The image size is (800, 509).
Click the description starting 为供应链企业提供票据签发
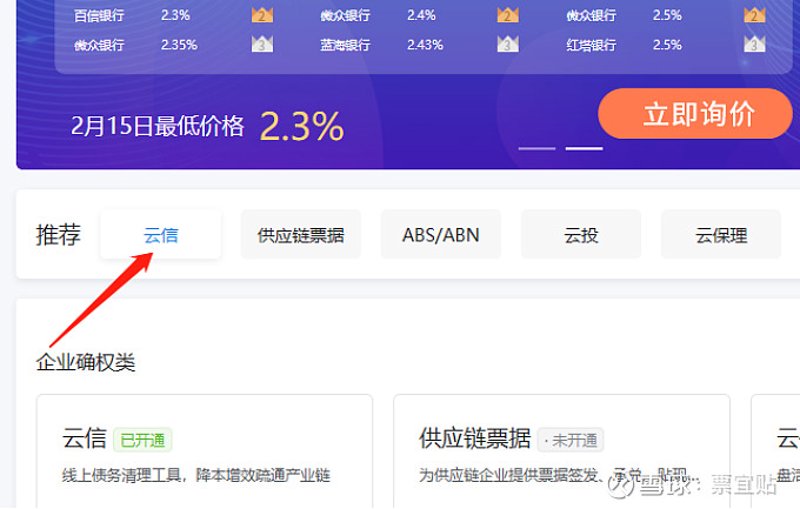[x=556, y=475]
